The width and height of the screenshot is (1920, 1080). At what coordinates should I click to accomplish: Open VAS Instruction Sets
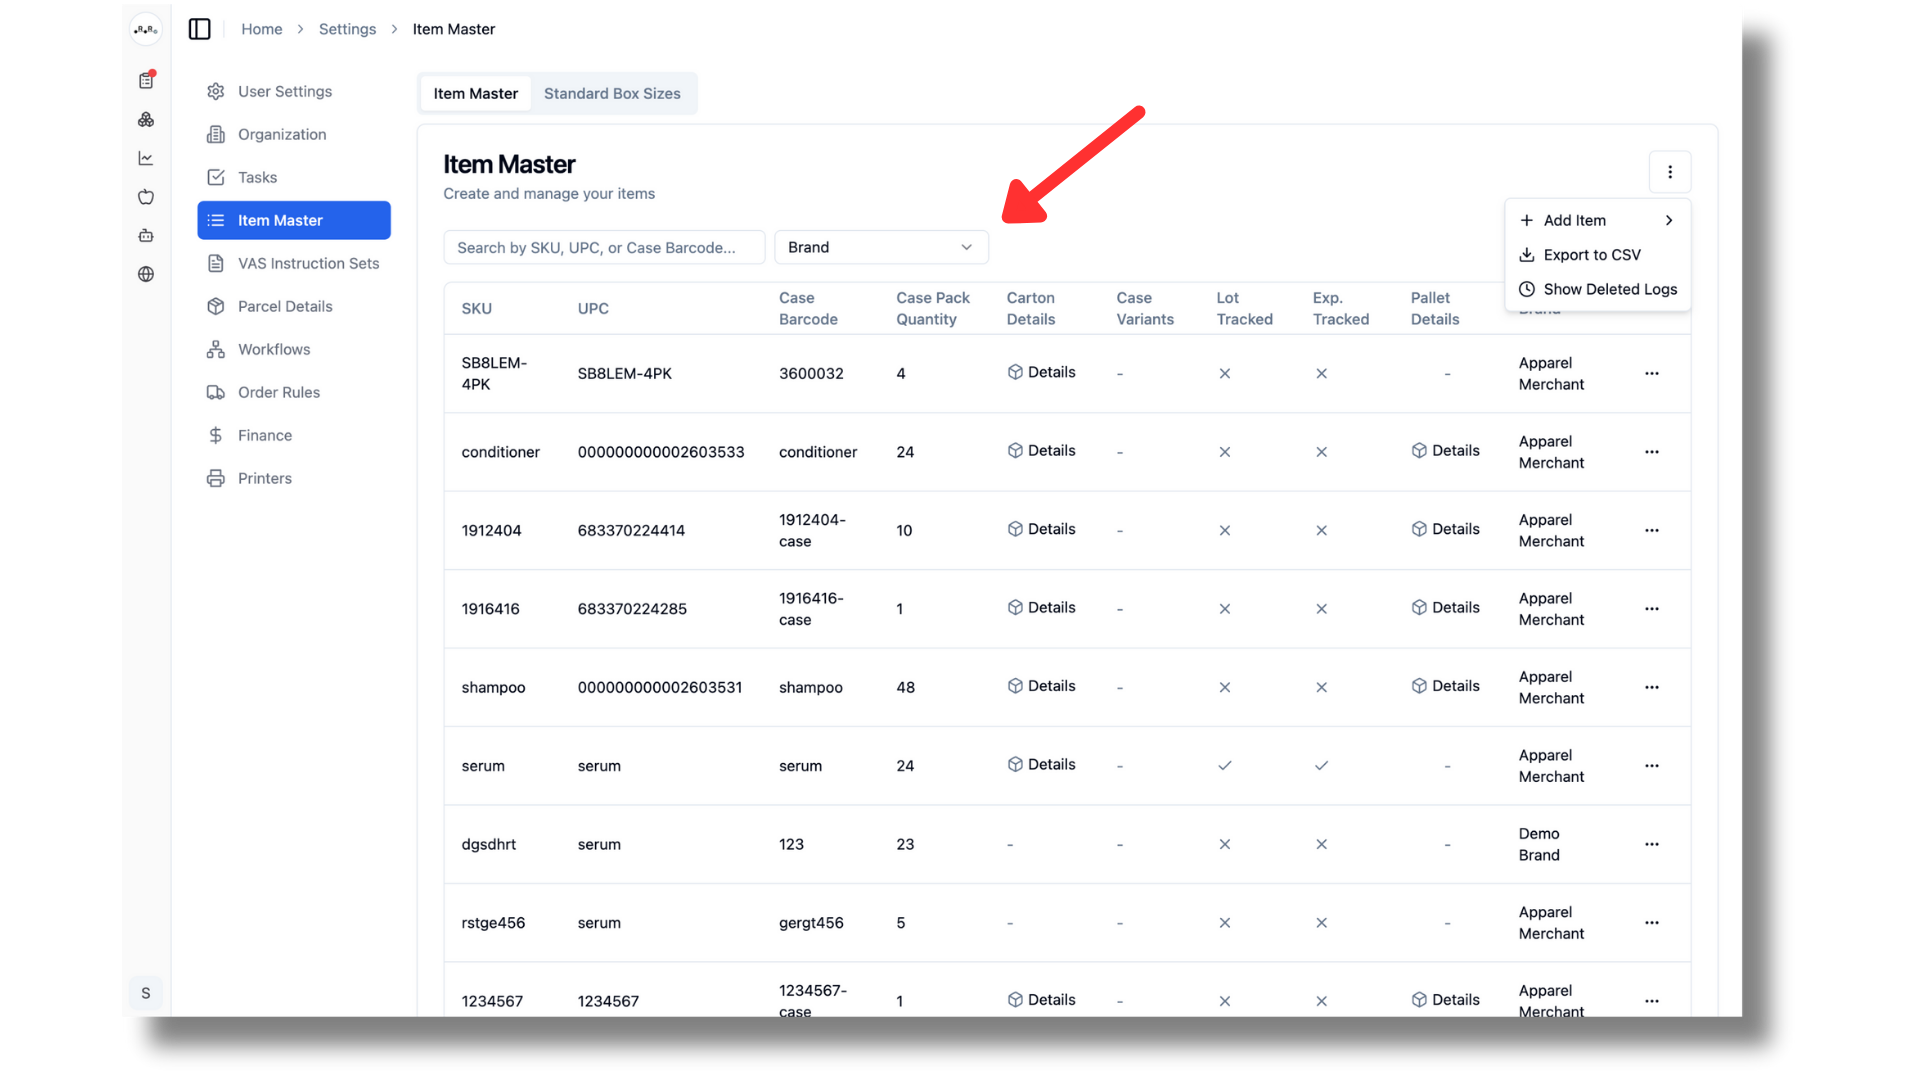coord(294,263)
